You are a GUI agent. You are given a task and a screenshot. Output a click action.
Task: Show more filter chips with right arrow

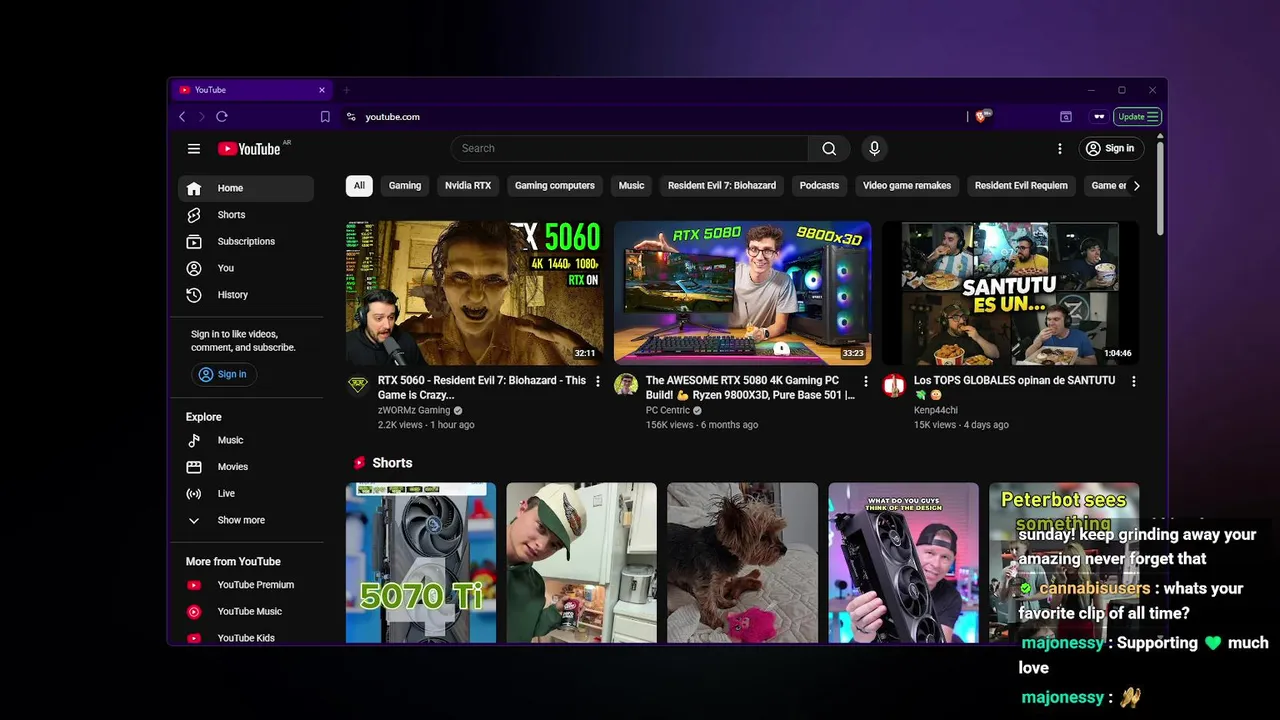(x=1136, y=185)
